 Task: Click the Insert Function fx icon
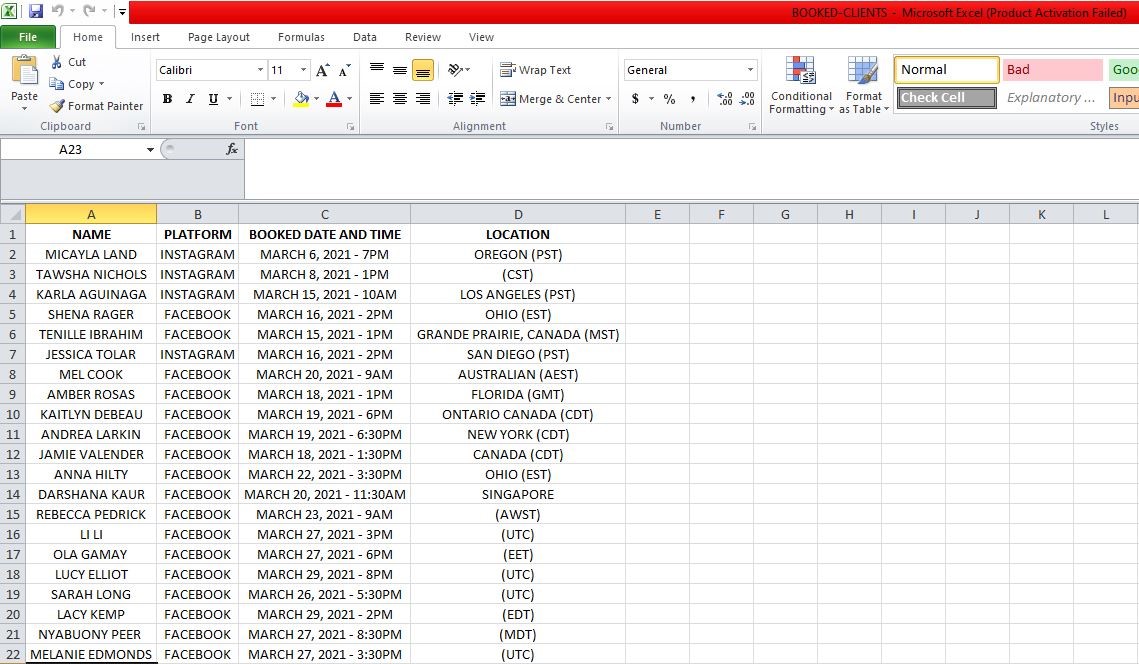click(x=232, y=149)
